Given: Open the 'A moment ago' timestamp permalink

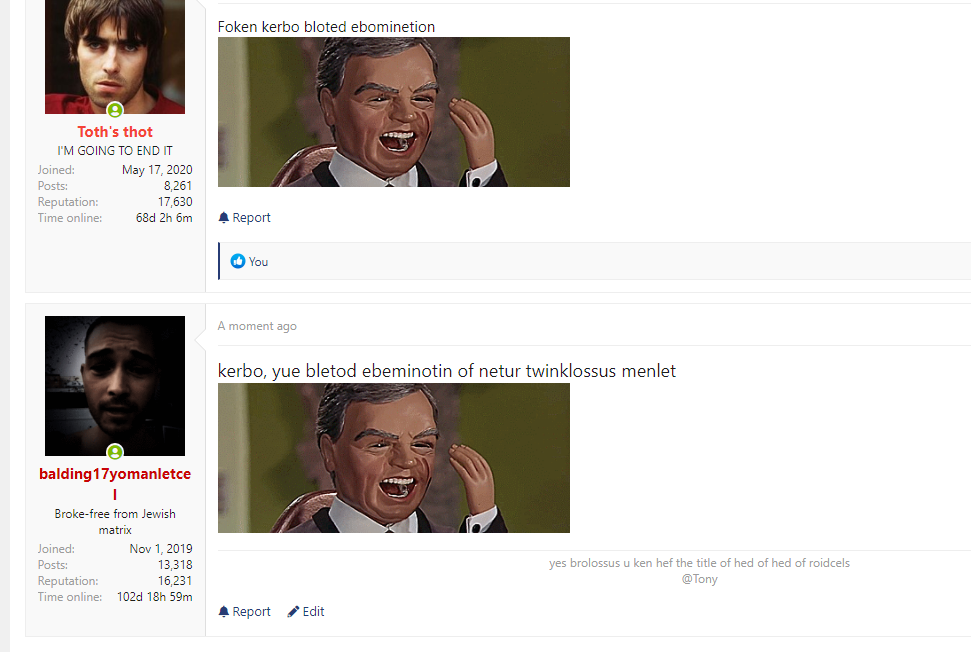Looking at the screenshot, I should [x=257, y=326].
